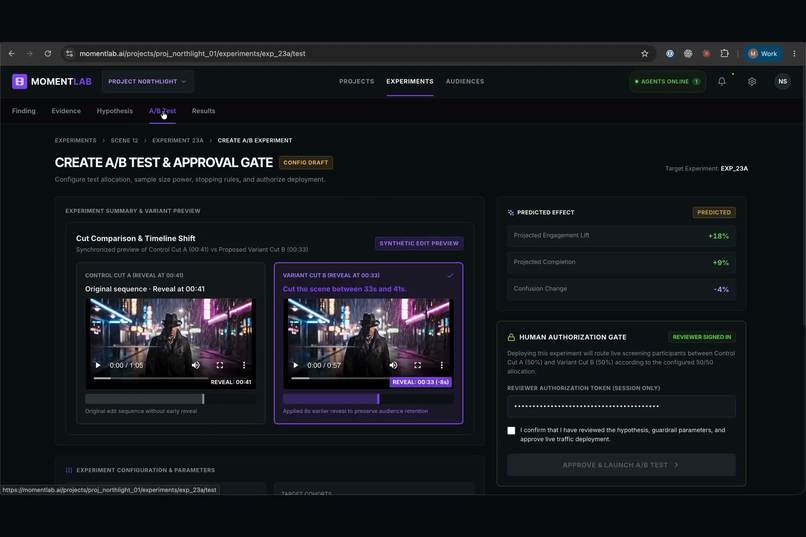Viewport: 806px width, 537px height.
Task: Reload the page with the refresh icon
Action: (48, 53)
